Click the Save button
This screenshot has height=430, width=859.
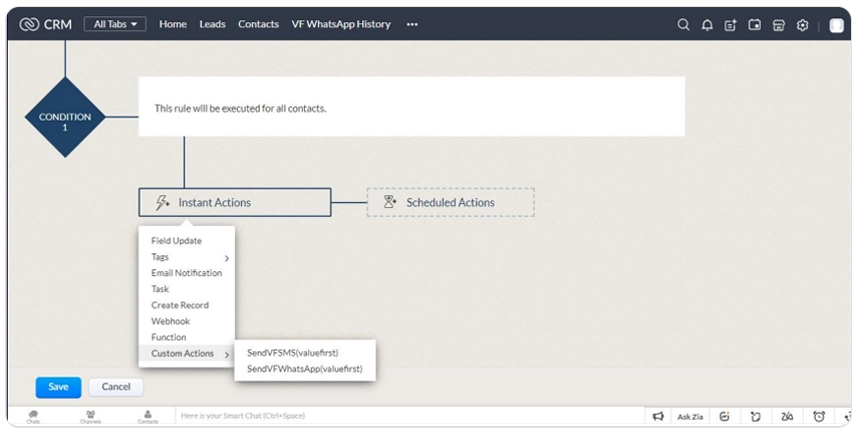click(x=58, y=387)
